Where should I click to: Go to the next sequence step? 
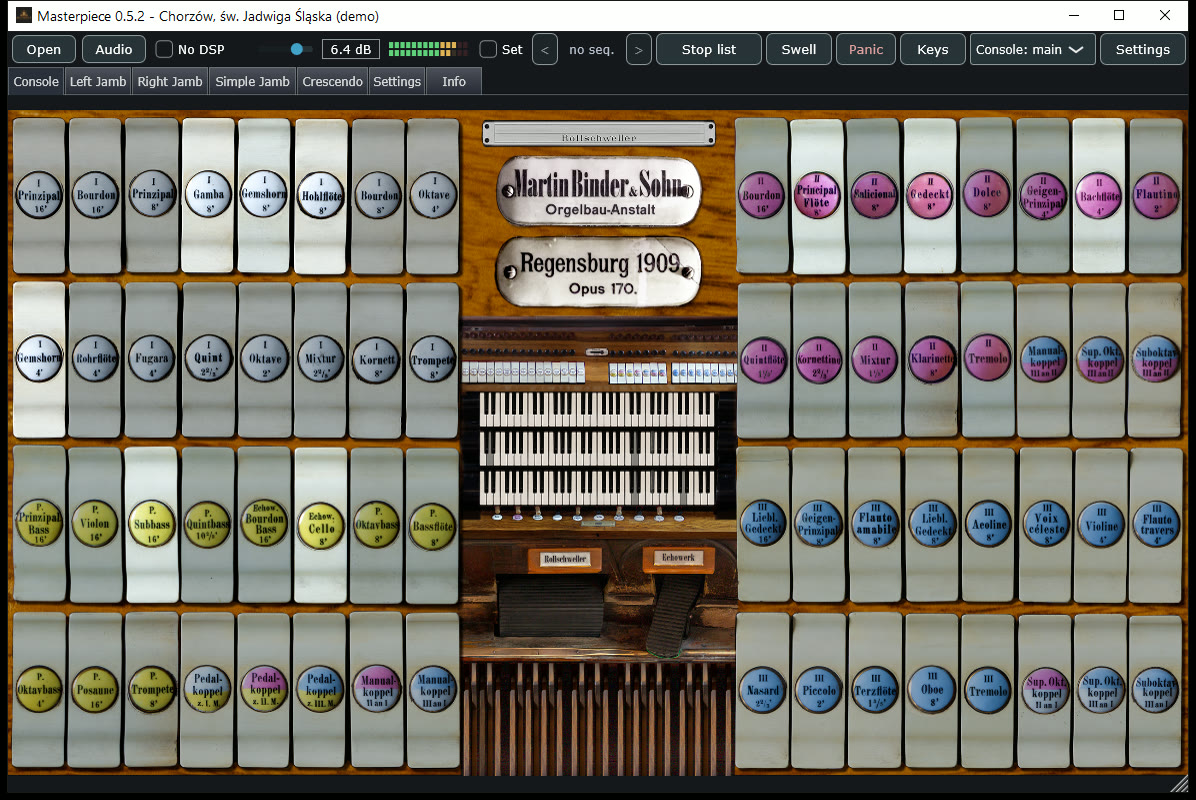[x=638, y=50]
